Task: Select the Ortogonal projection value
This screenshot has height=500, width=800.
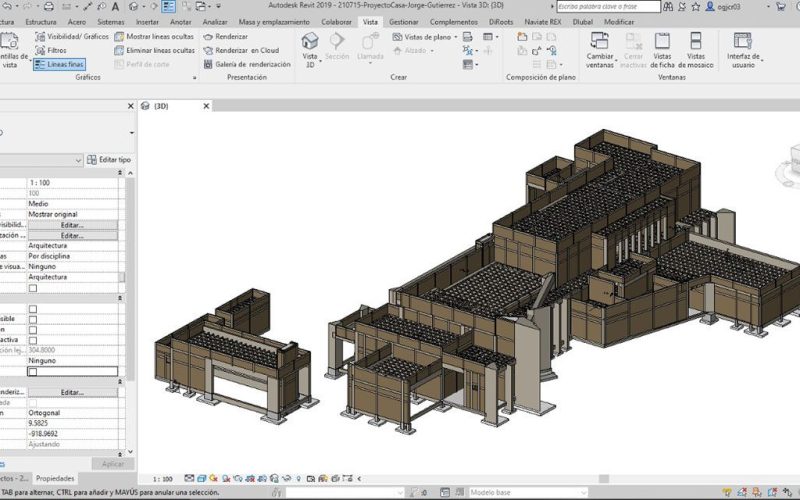Action: coord(72,413)
